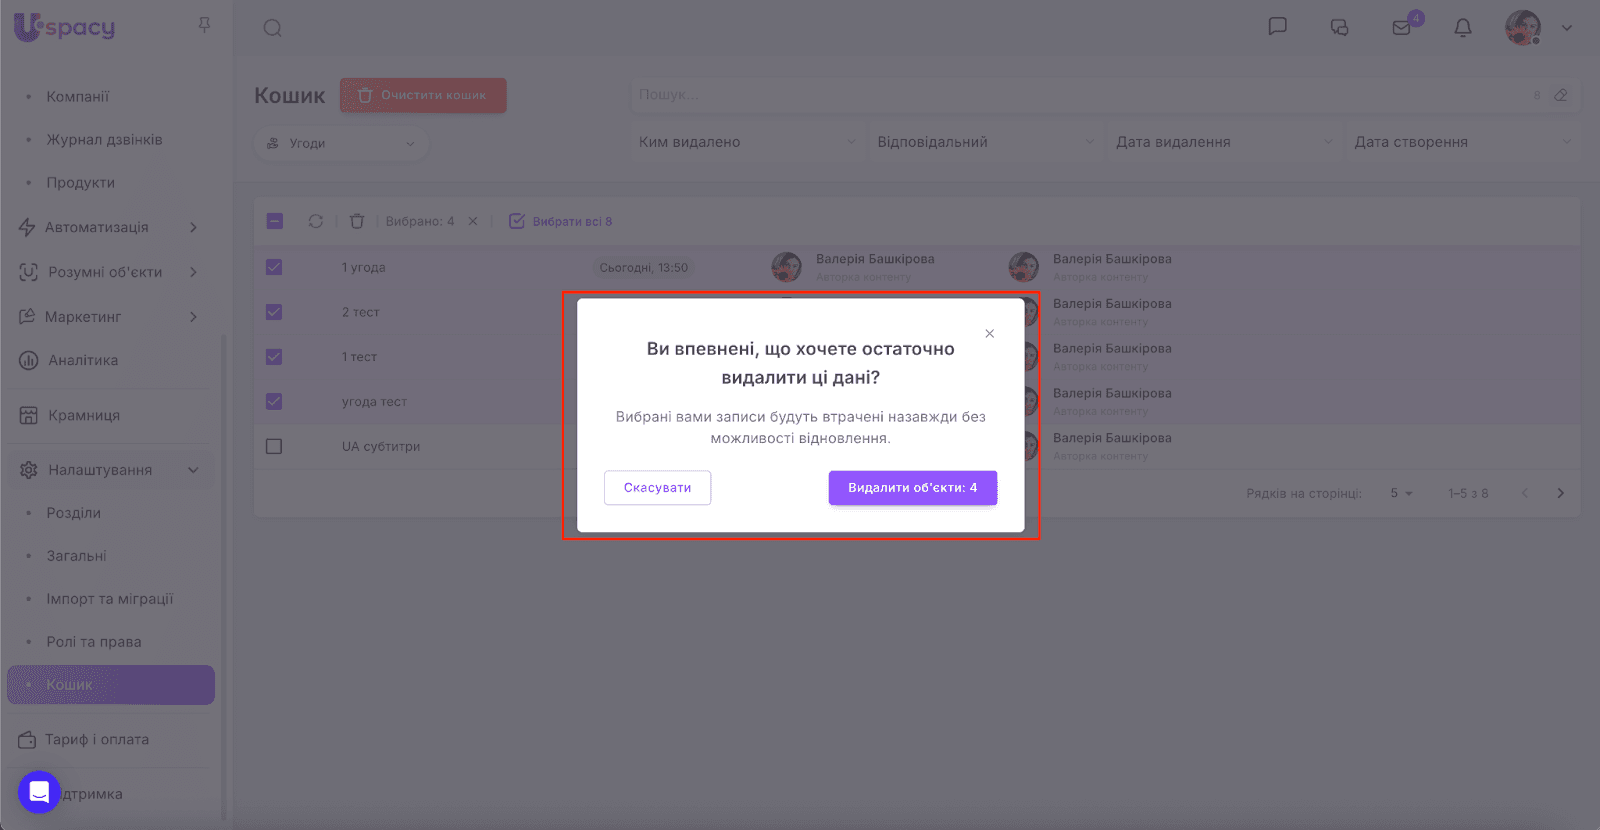The width and height of the screenshot is (1600, 830).
Task: Open Ролі та права settings item
Action: pyautogui.click(x=94, y=642)
